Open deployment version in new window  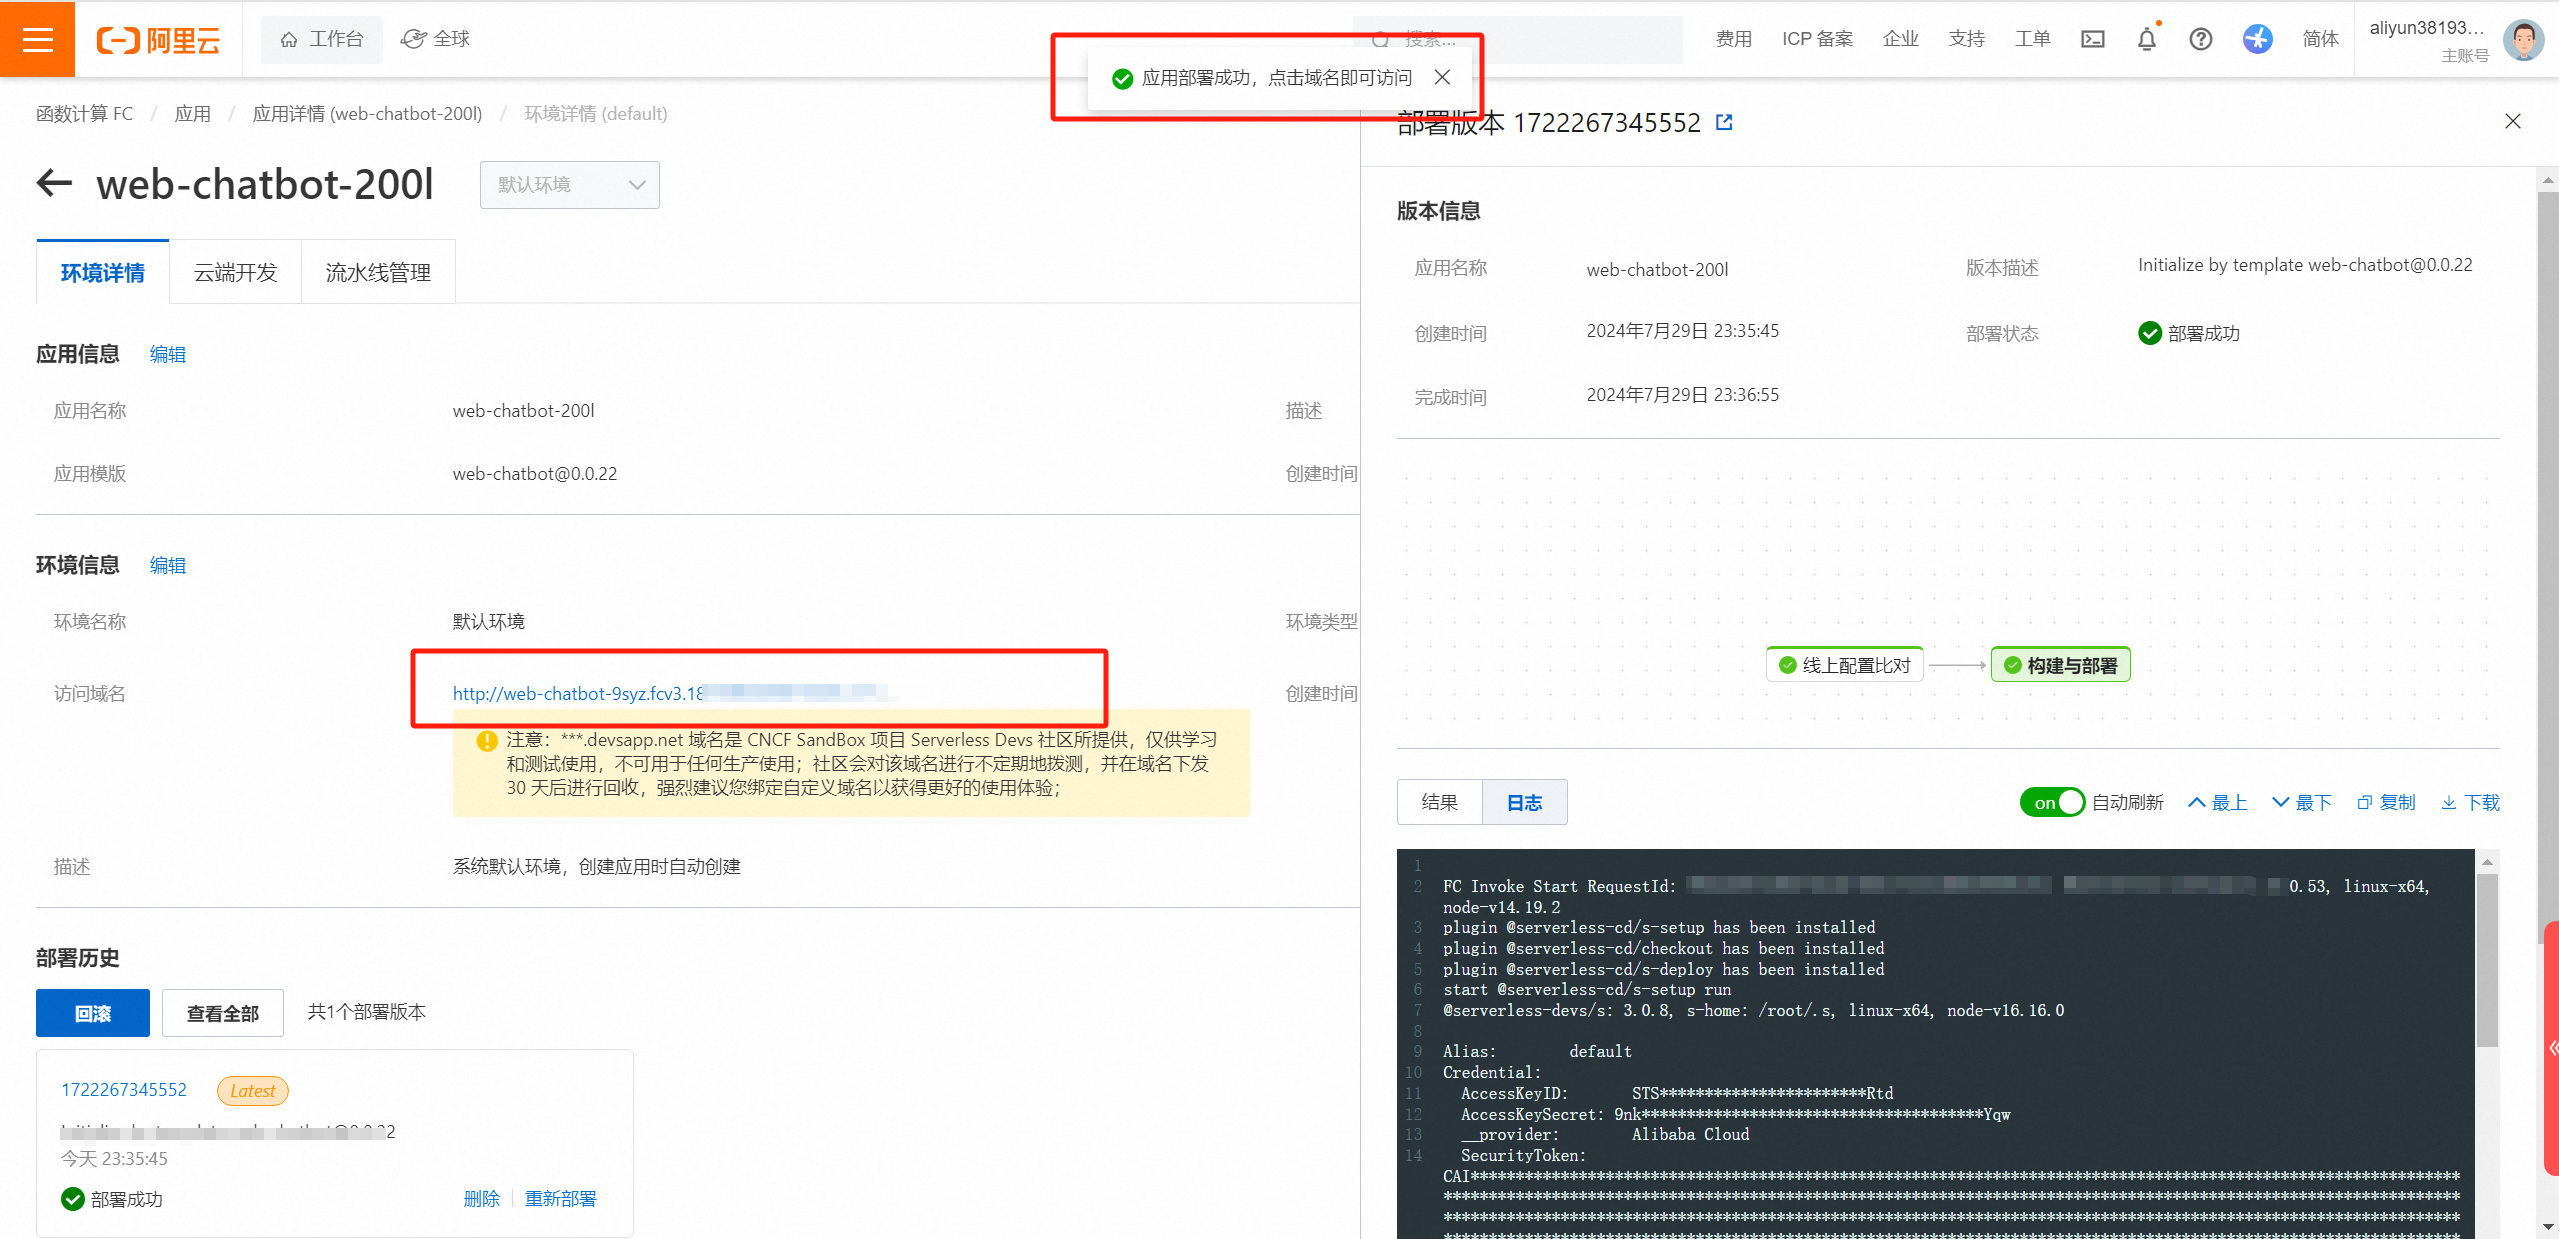1724,122
